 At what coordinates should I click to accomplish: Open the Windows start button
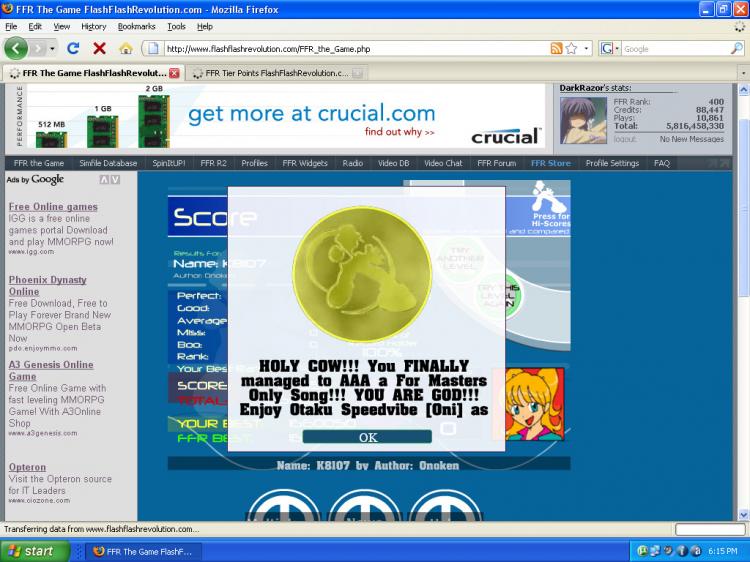[x=35, y=551]
